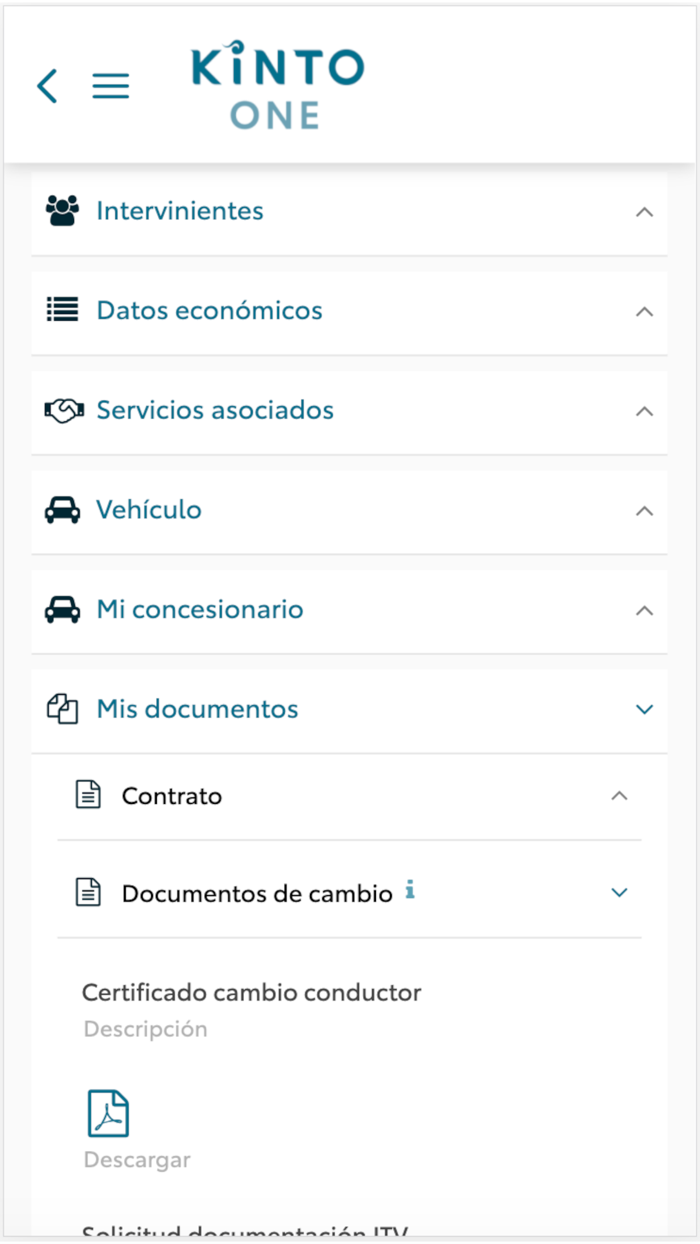The image size is (700, 1244).
Task: Open the Certificado cambio conductor PDF icon
Action: pos(108,1112)
